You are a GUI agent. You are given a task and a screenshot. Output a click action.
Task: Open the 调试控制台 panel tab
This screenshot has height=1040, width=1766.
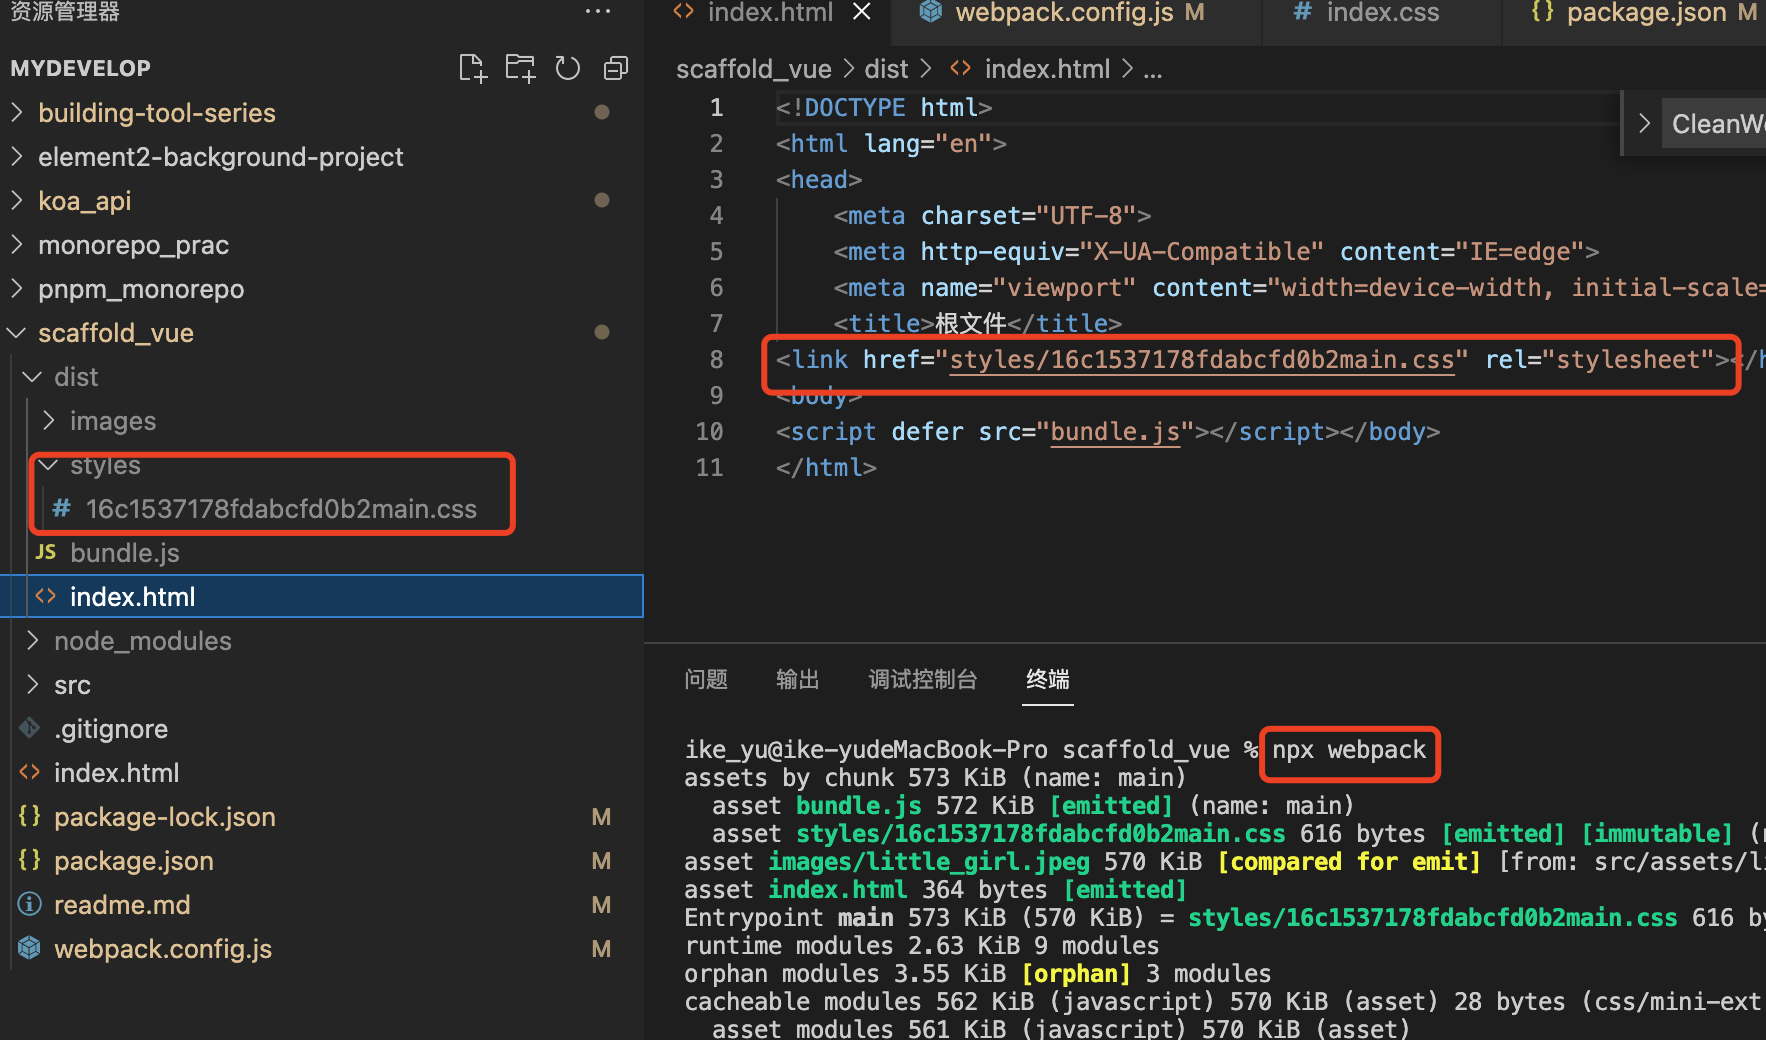click(x=922, y=680)
